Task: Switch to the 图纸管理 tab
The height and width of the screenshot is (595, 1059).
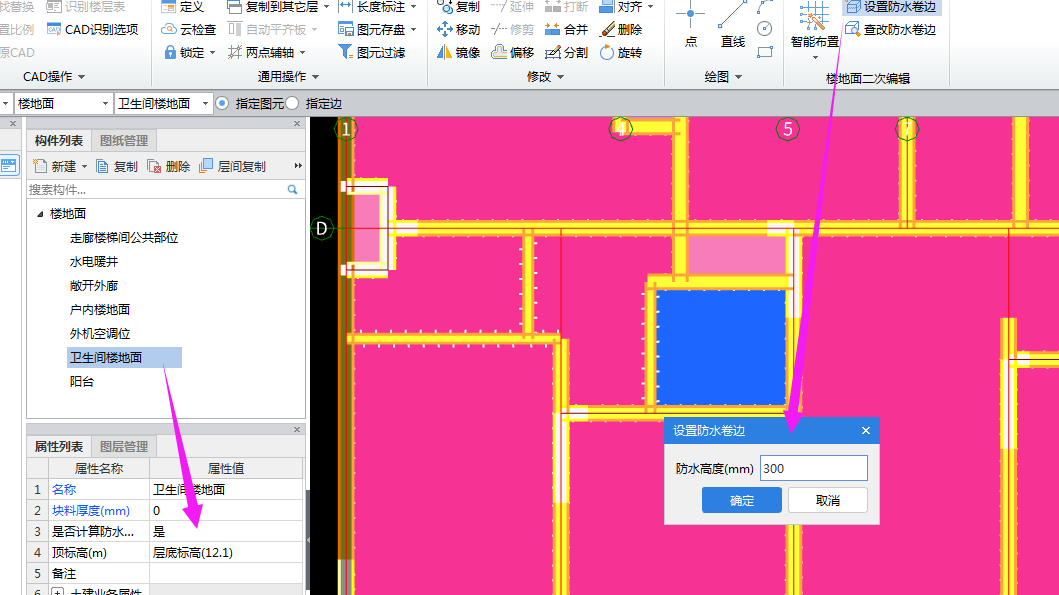Action: [124, 140]
